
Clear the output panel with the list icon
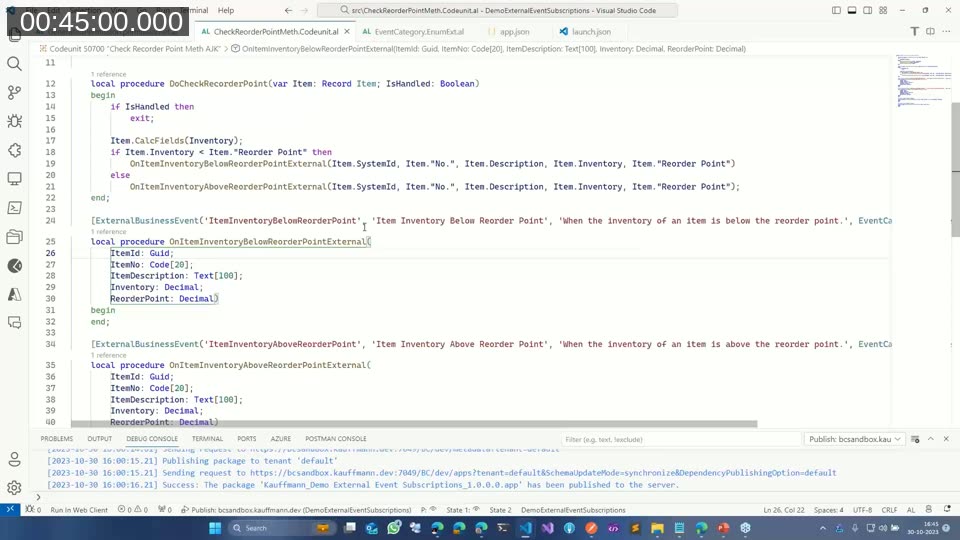[x=915, y=439]
